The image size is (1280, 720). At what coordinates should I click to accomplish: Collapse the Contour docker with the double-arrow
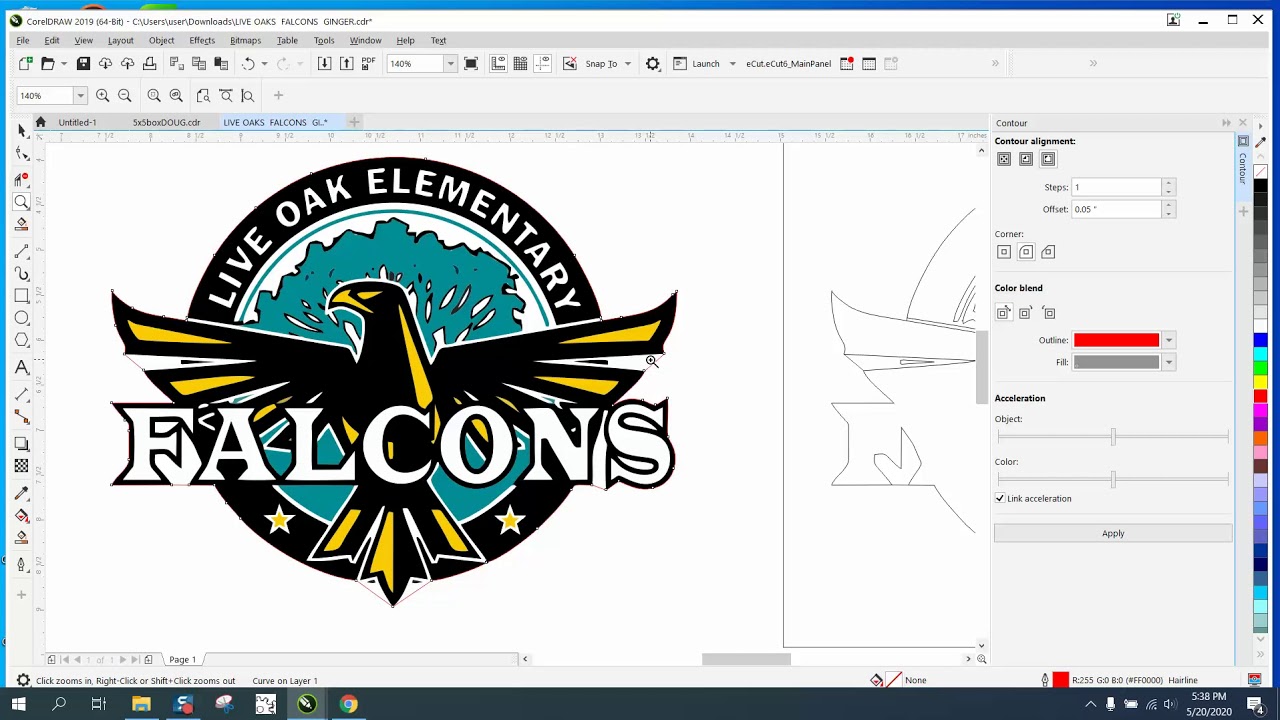(1226, 123)
